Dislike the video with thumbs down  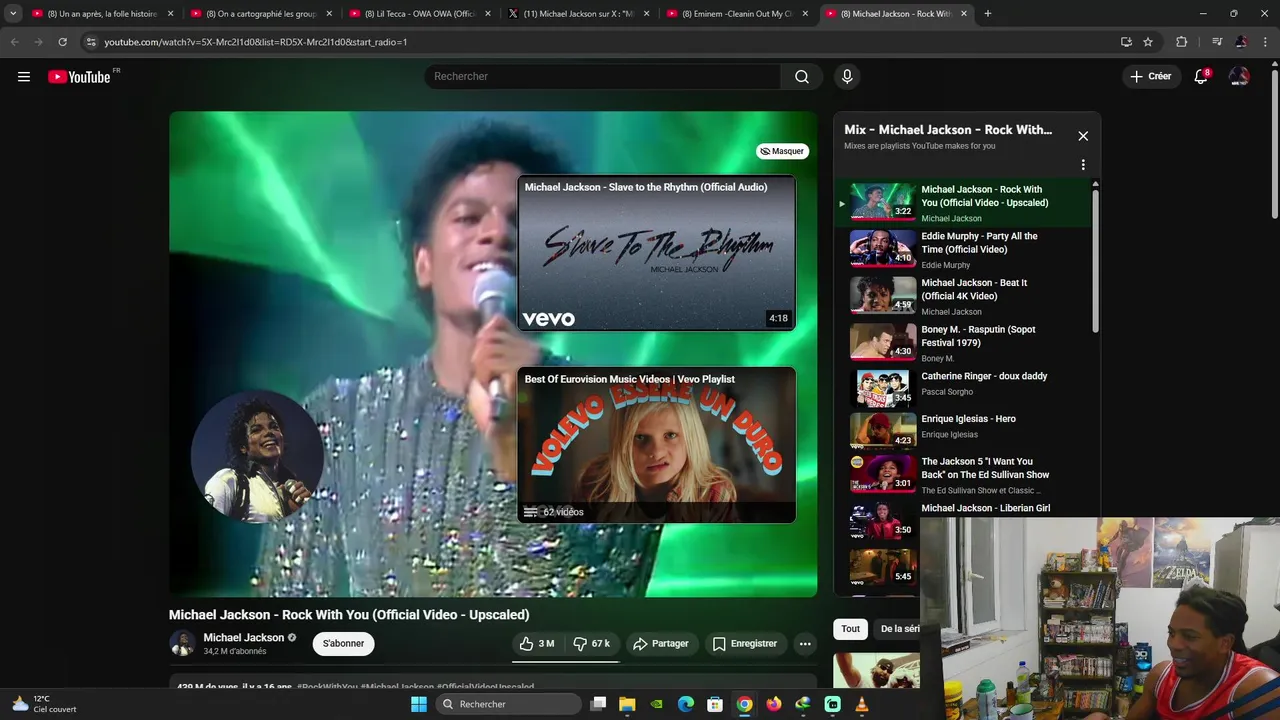tap(591, 644)
